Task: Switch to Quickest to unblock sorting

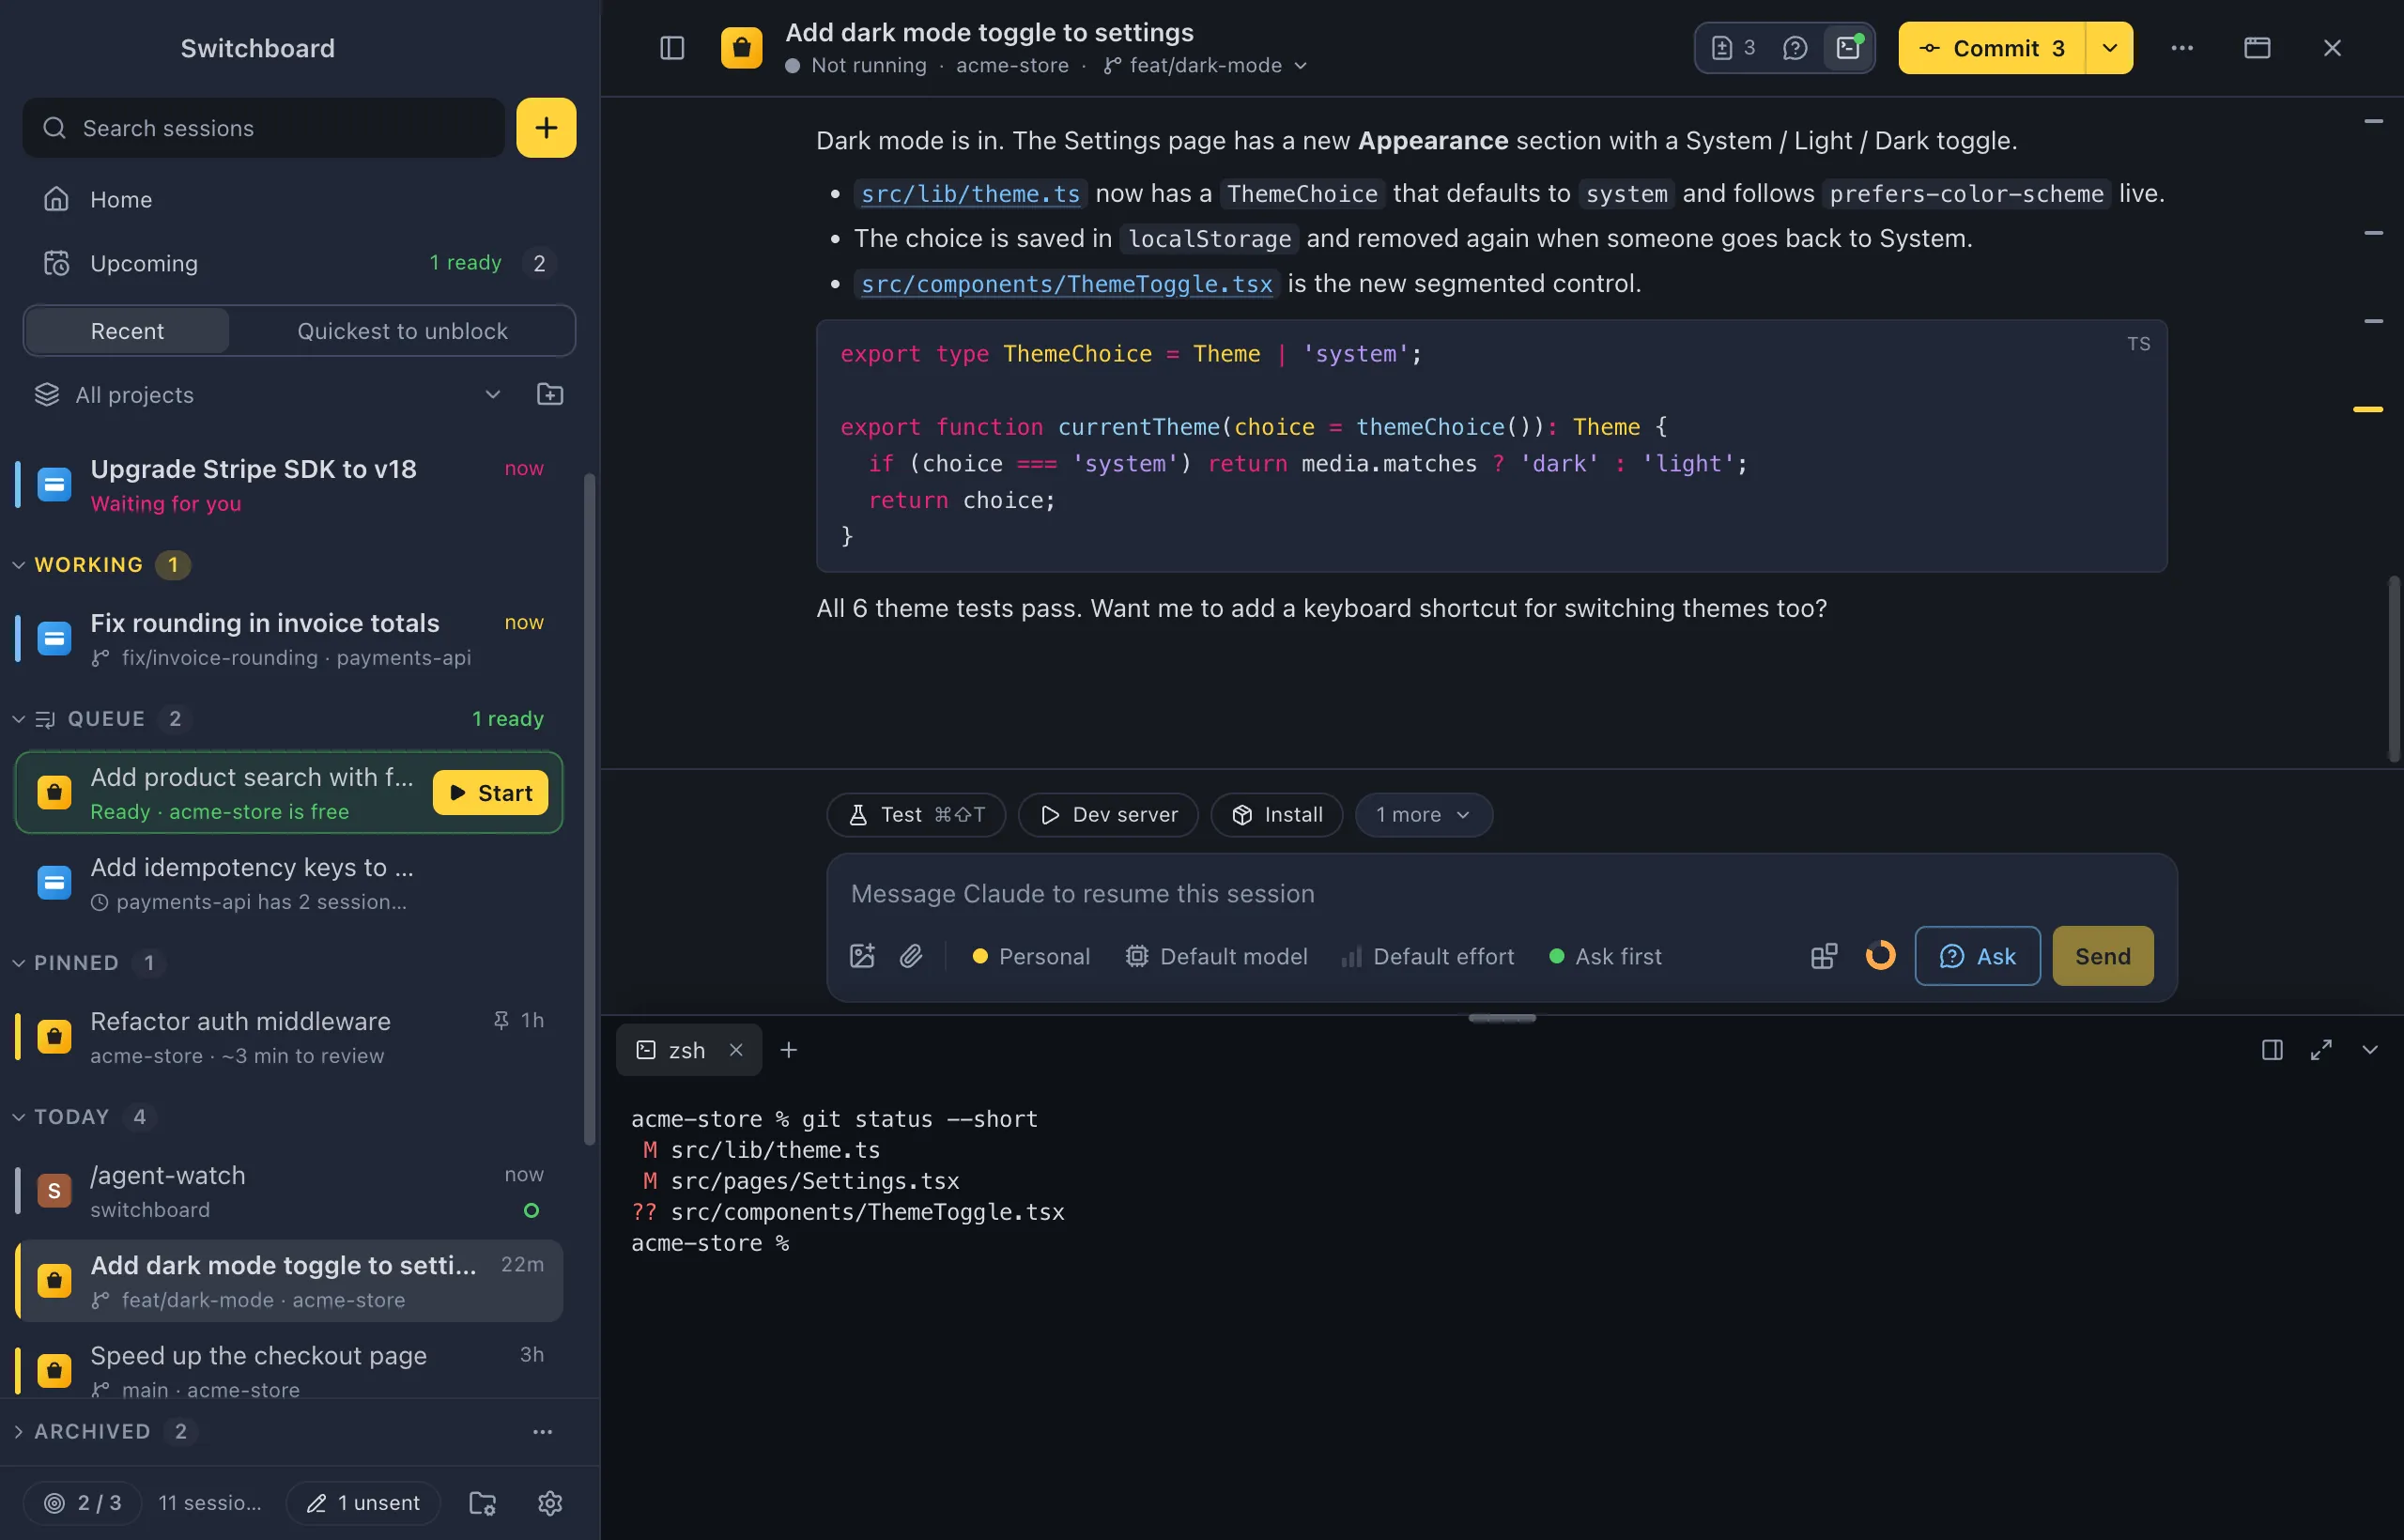Action: pyautogui.click(x=402, y=331)
